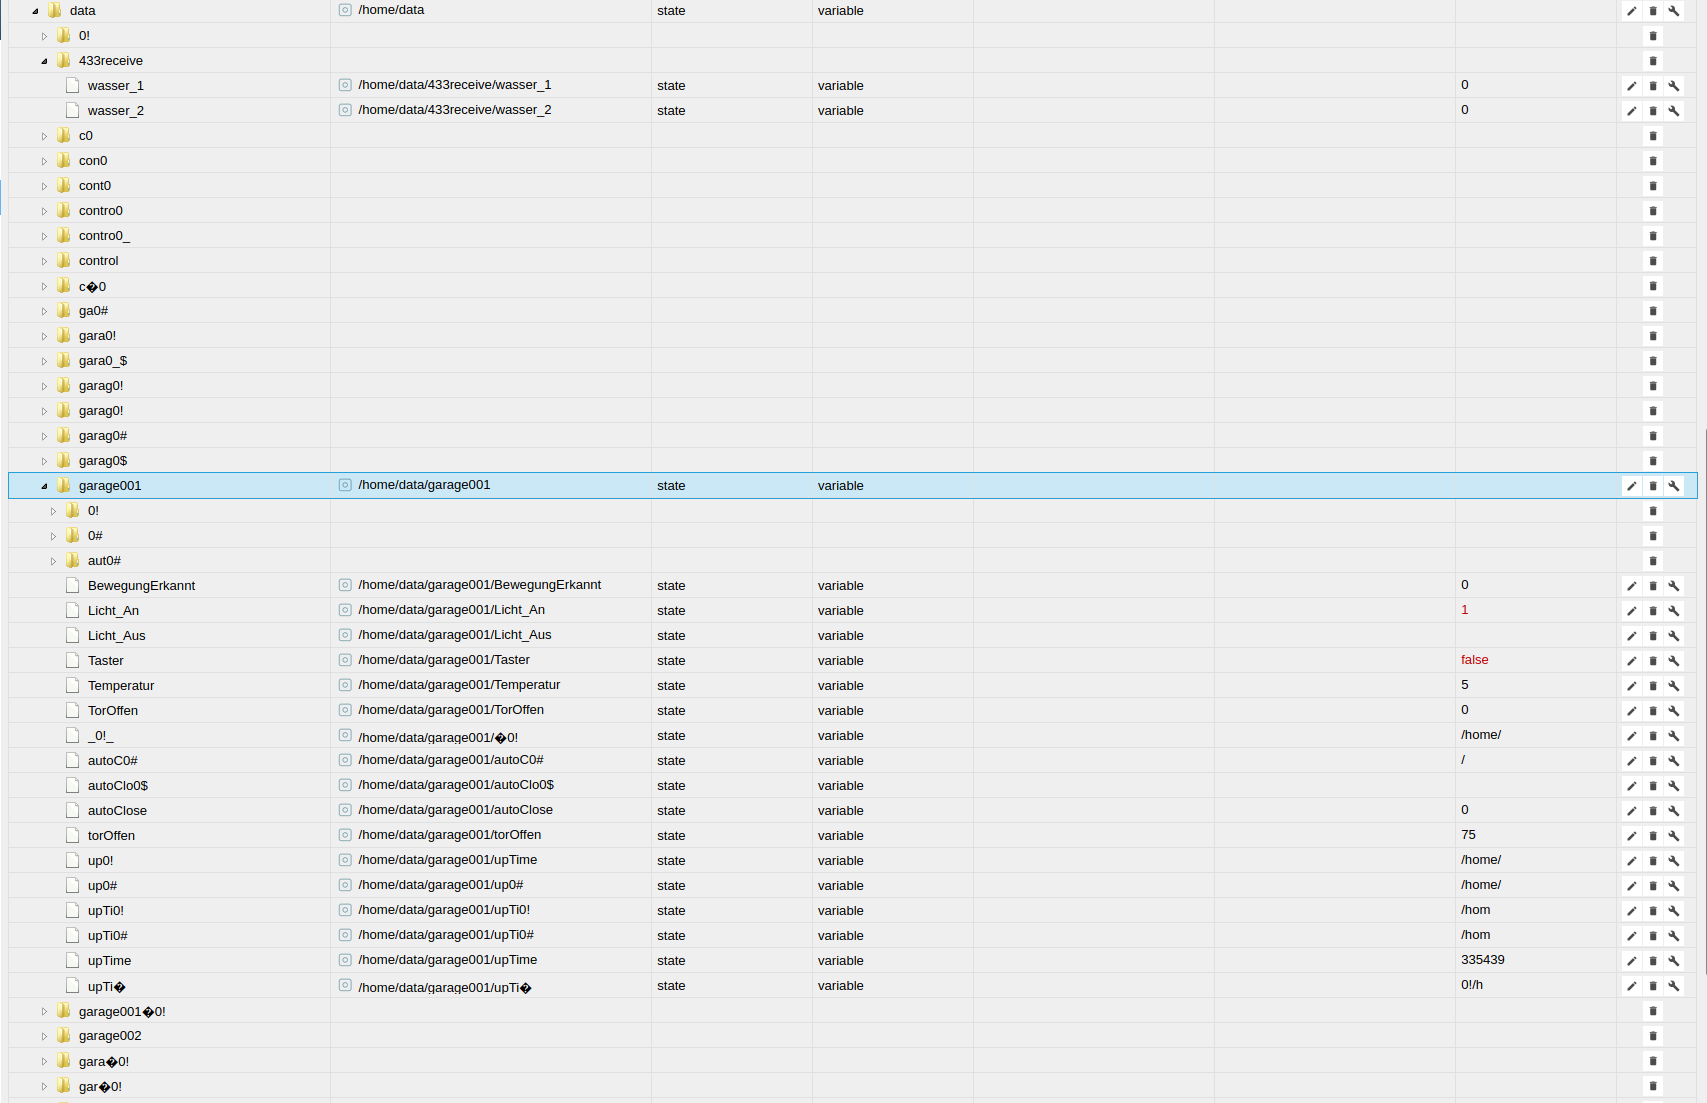The image size is (1707, 1103).
Task: Edit the /home/data root object
Action: [x=1631, y=11]
